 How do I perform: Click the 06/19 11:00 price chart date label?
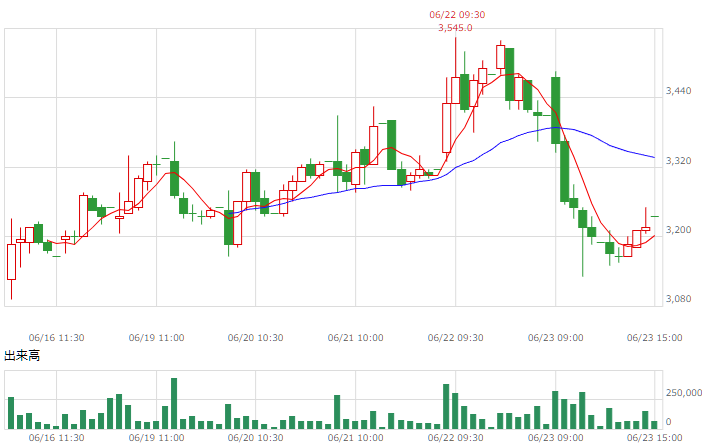[x=156, y=338]
